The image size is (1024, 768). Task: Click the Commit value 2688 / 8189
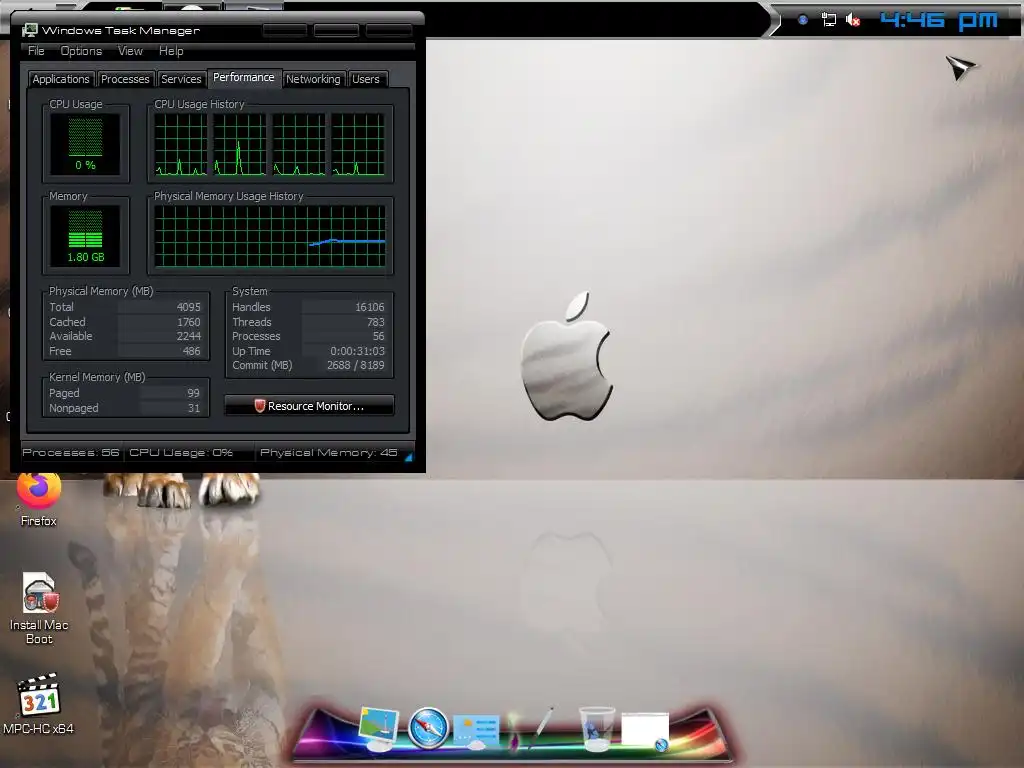point(355,366)
